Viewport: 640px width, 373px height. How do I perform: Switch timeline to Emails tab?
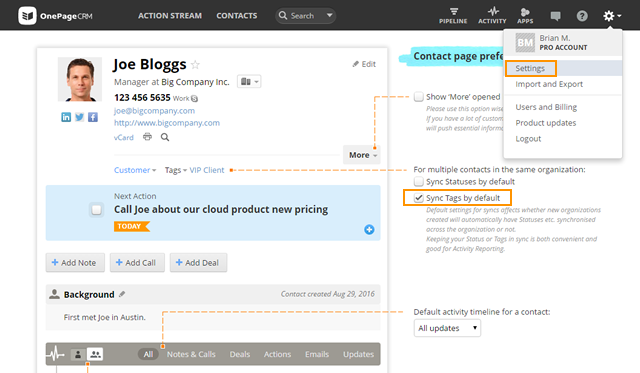pos(317,354)
